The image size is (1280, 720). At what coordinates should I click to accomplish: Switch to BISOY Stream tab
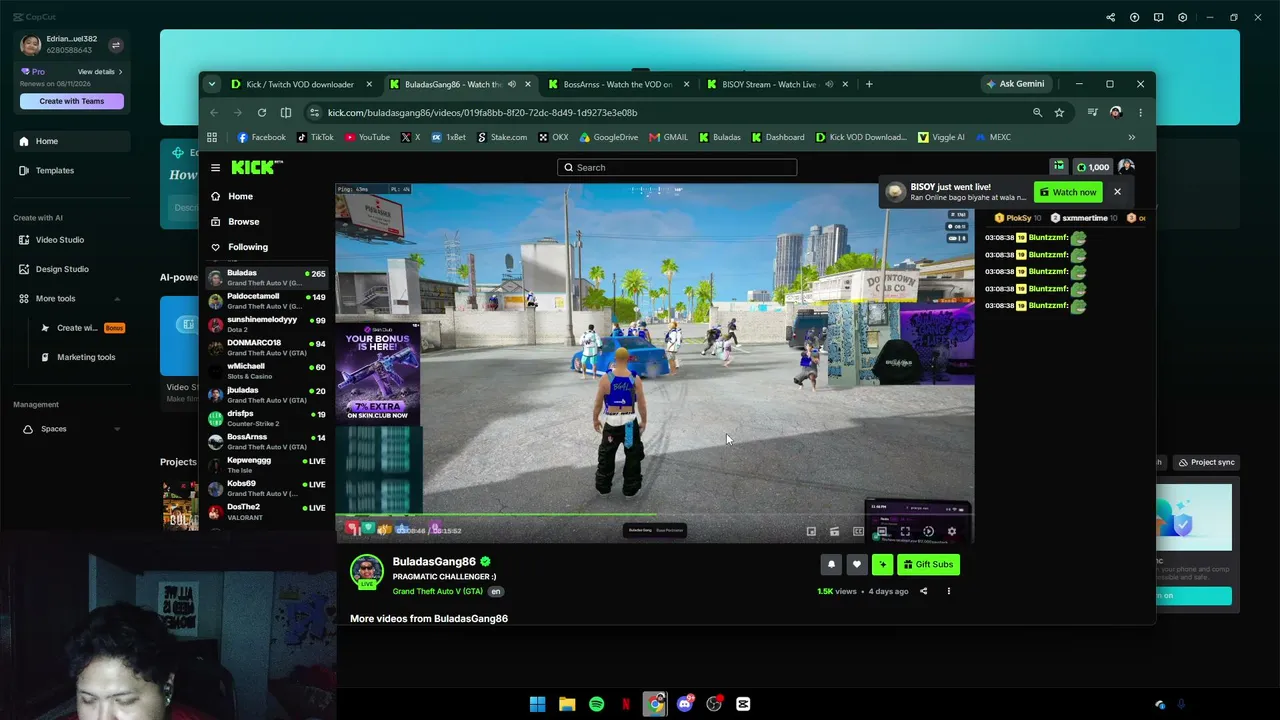pyautogui.click(x=778, y=84)
